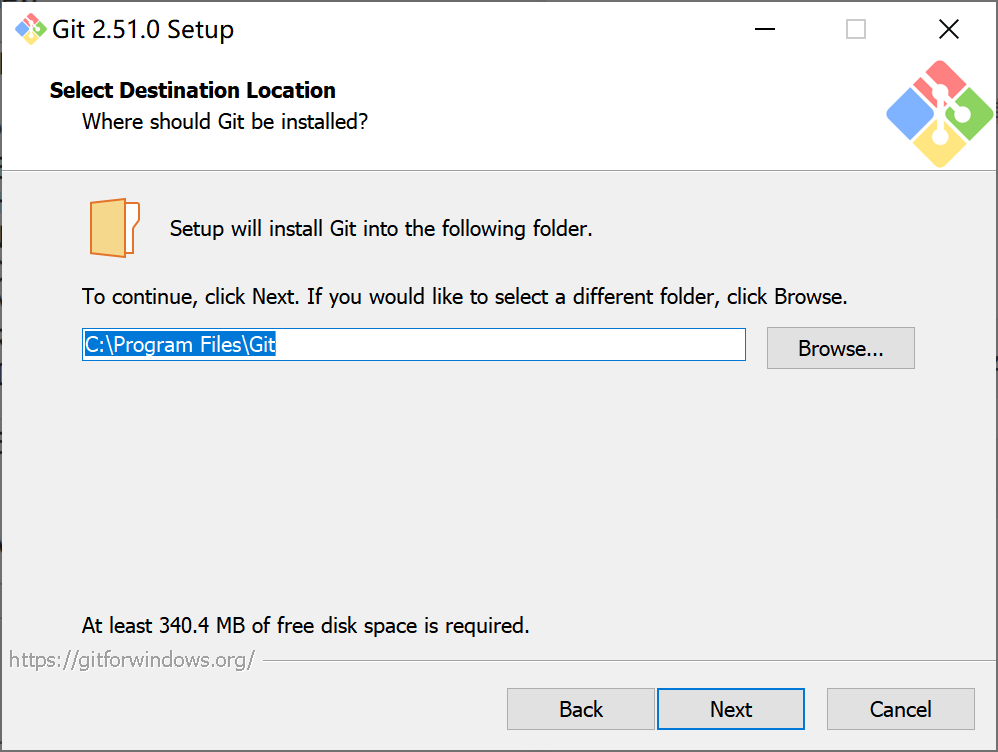The image size is (998, 752).
Task: Click the maximize box in the title bar
Action: [855, 30]
